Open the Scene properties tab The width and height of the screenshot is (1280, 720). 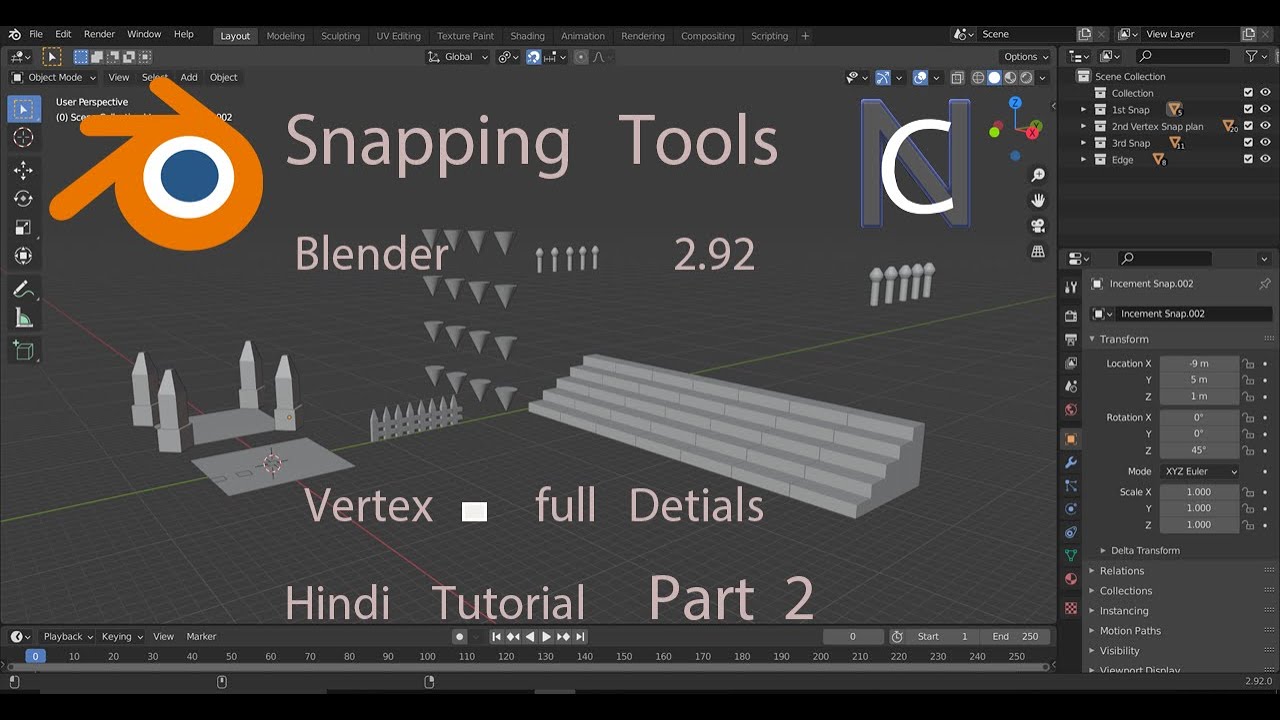1071,386
